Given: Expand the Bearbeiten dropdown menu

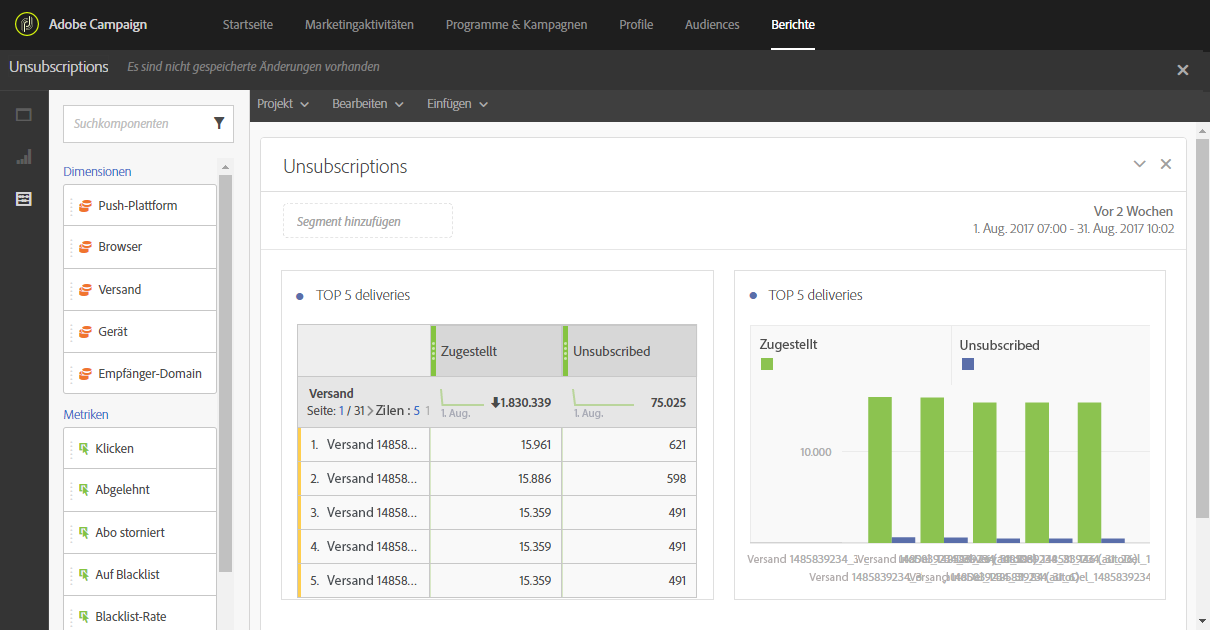Looking at the screenshot, I should click(367, 104).
